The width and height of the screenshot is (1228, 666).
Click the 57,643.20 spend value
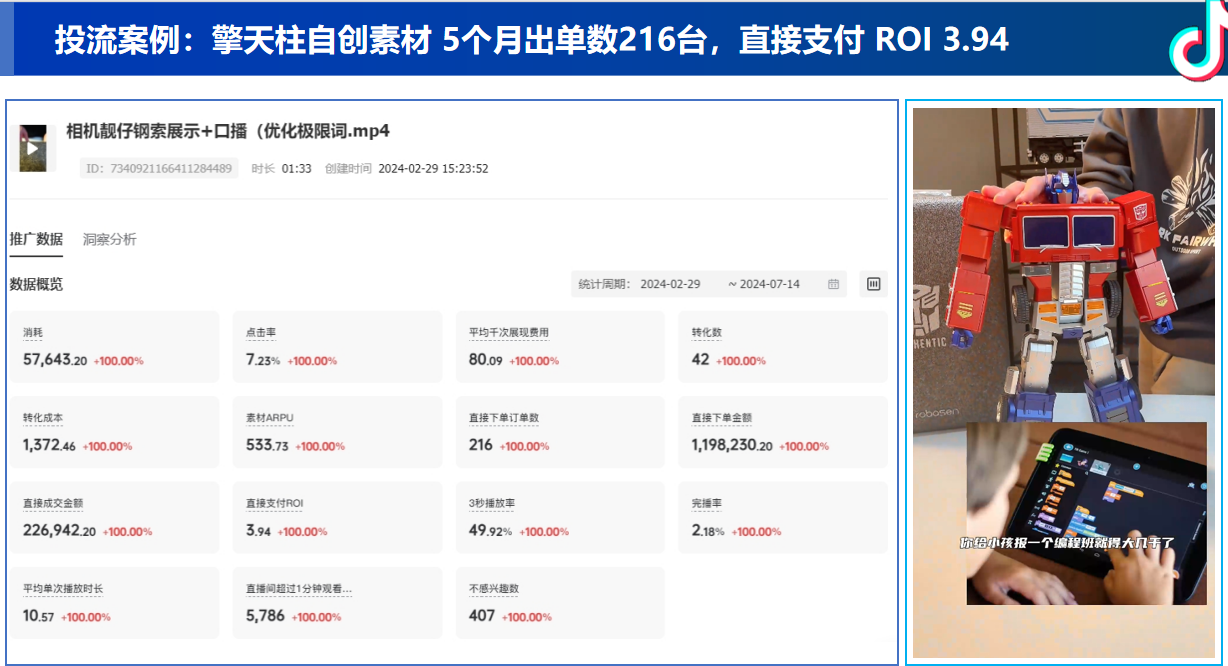(55, 360)
